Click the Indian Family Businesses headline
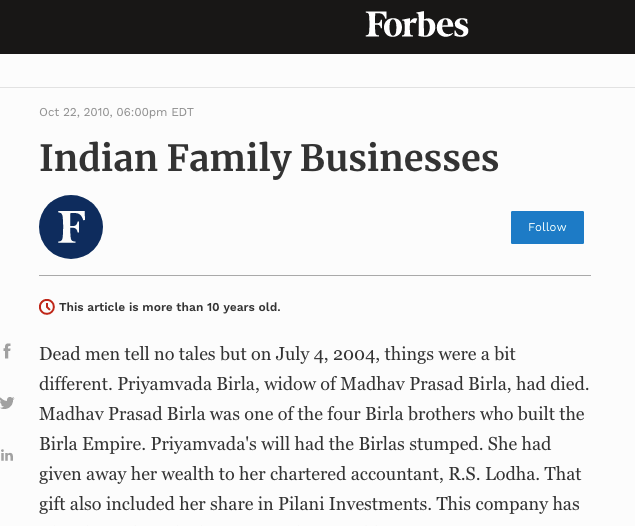The width and height of the screenshot is (635, 526). (269, 158)
